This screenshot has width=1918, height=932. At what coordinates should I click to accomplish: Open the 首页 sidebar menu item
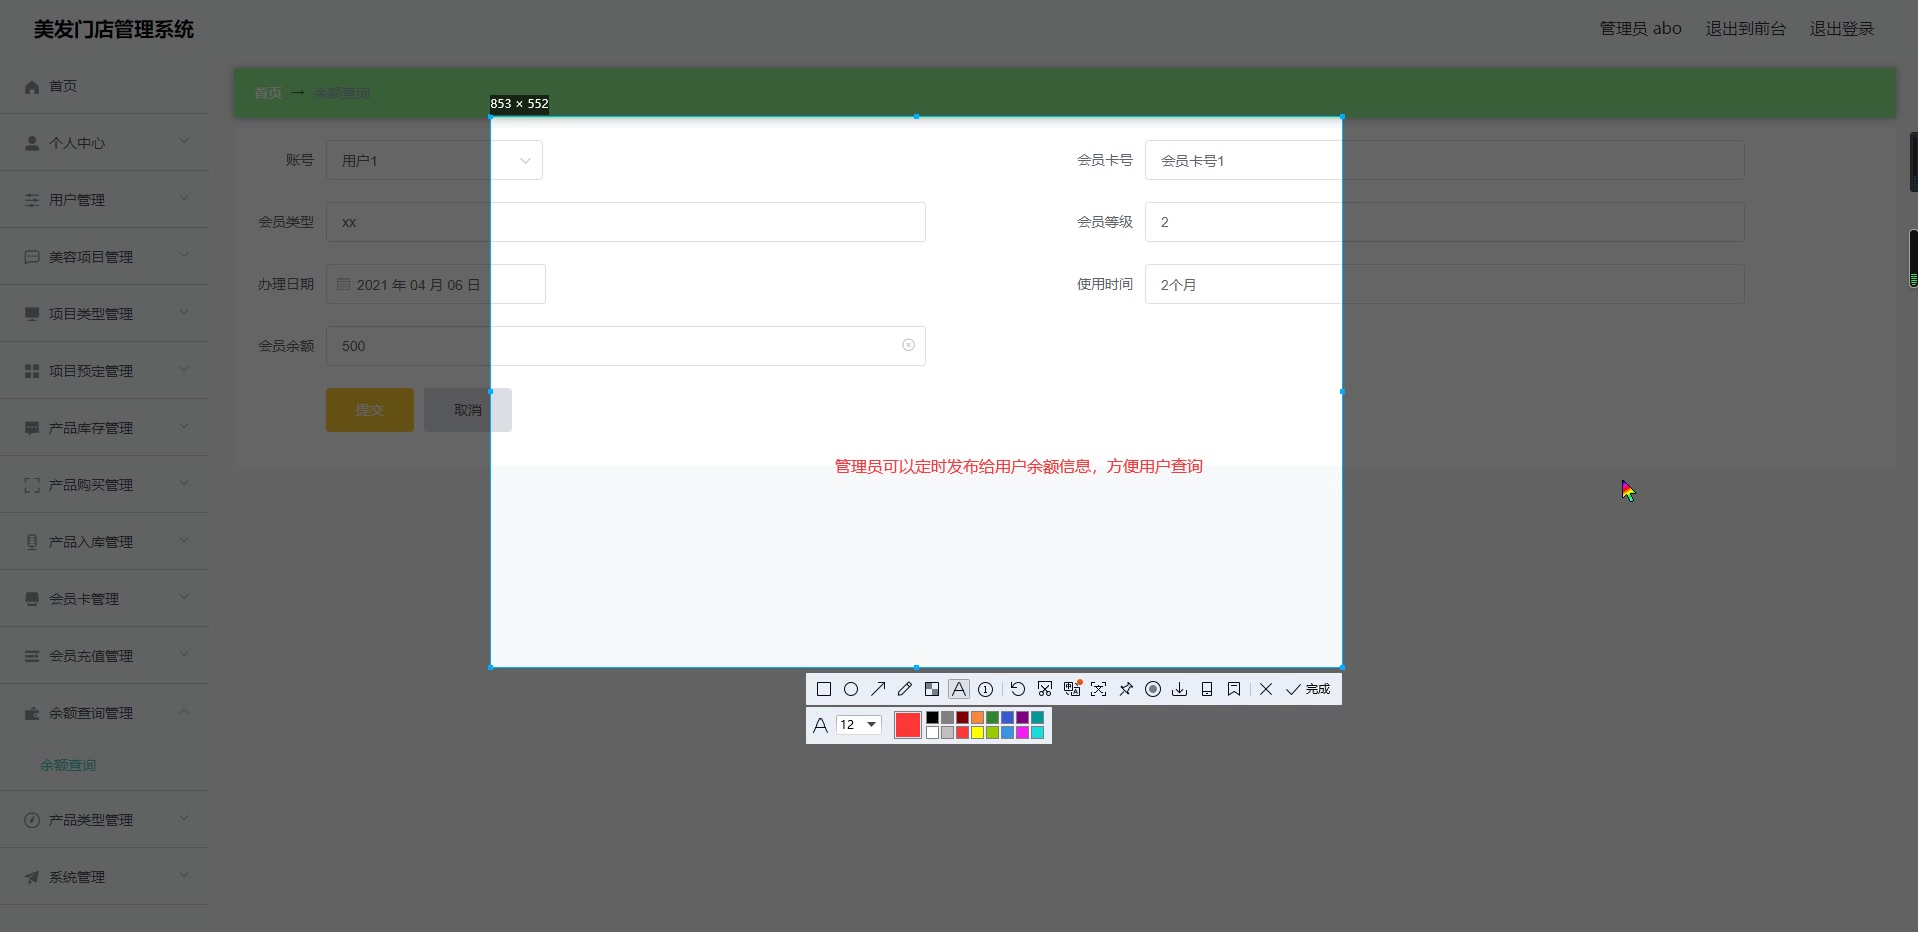(x=105, y=87)
